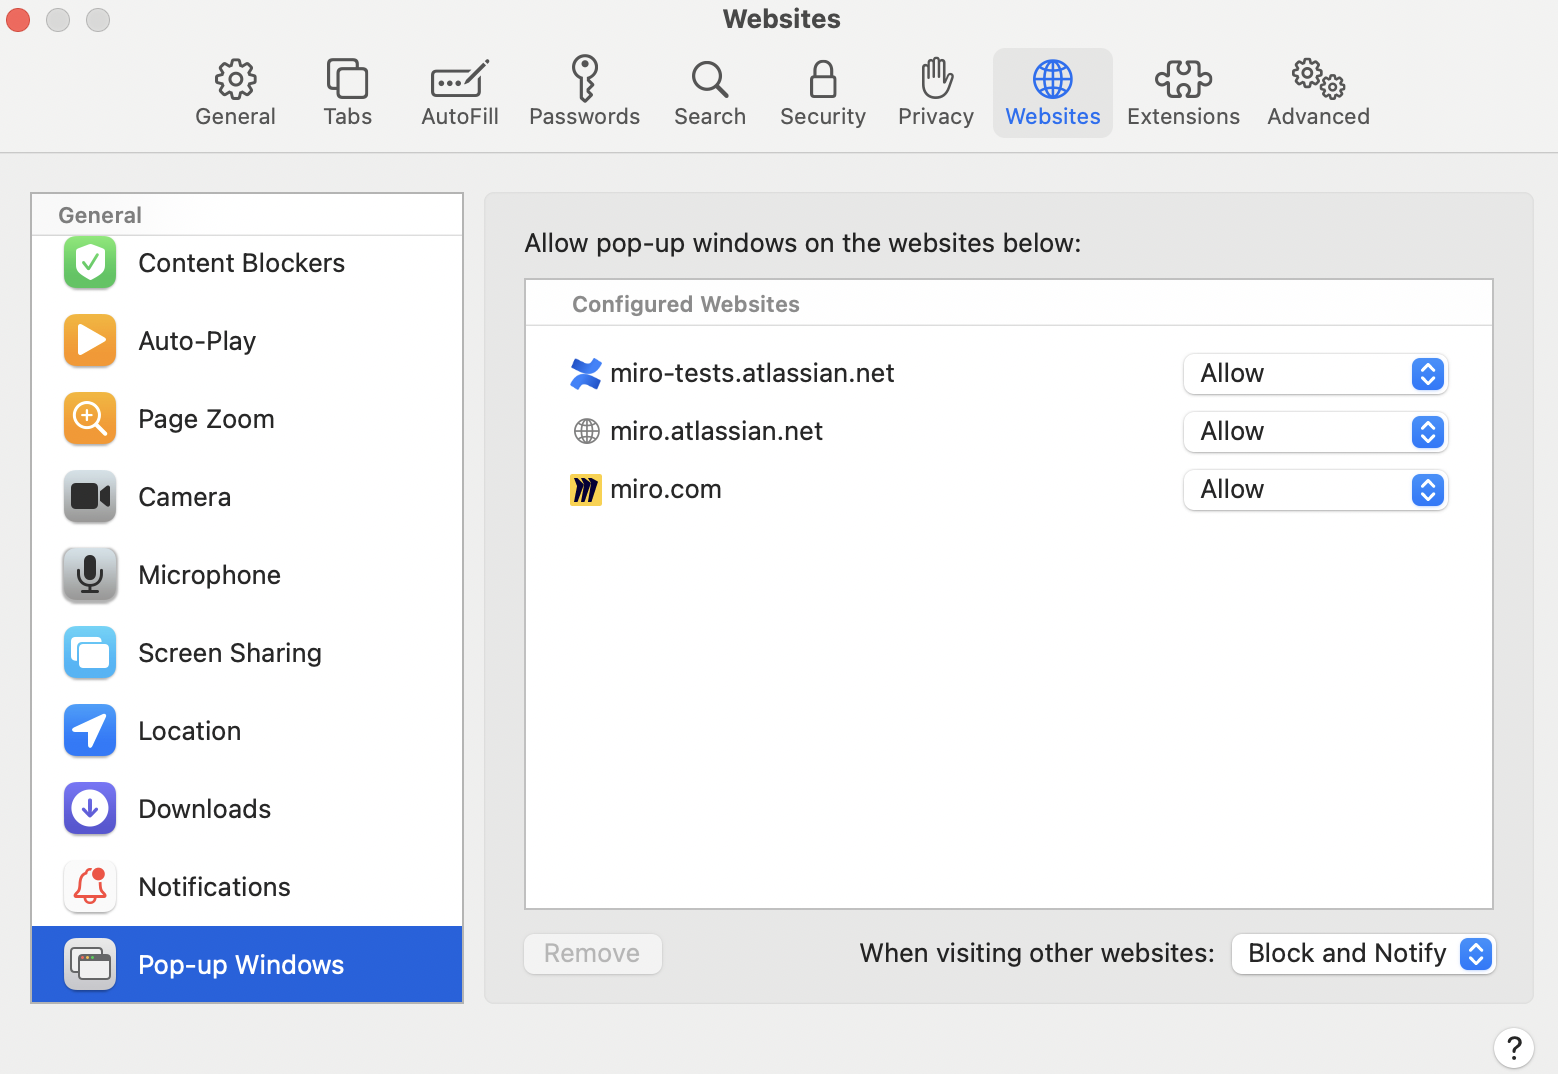The height and width of the screenshot is (1074, 1558).
Task: Open Page Zoom settings
Action: point(206,419)
